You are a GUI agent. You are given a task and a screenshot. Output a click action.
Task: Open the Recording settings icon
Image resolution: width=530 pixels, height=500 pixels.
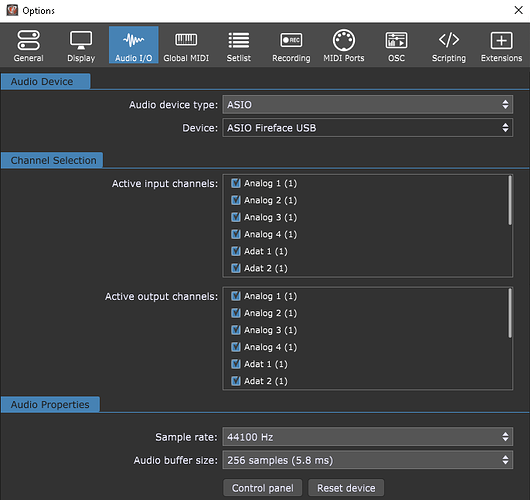tap(291, 40)
